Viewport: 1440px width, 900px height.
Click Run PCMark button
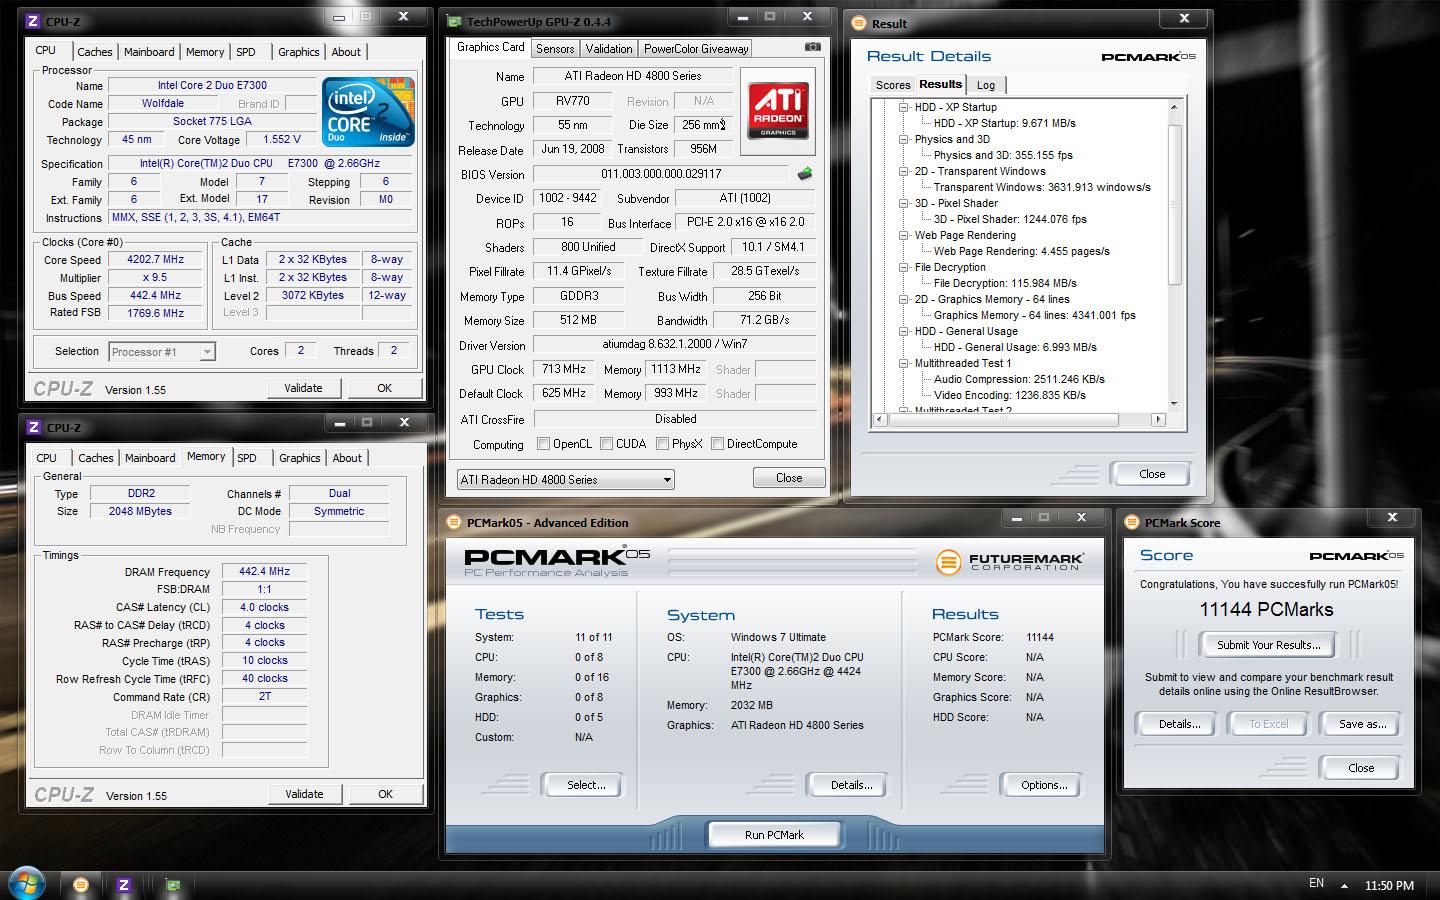click(x=774, y=835)
